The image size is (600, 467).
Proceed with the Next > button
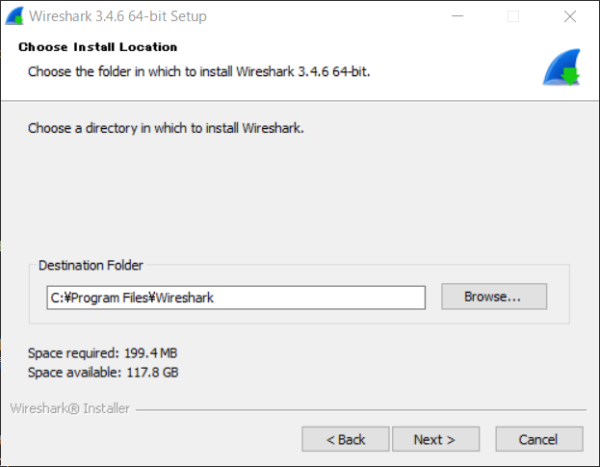click(436, 439)
